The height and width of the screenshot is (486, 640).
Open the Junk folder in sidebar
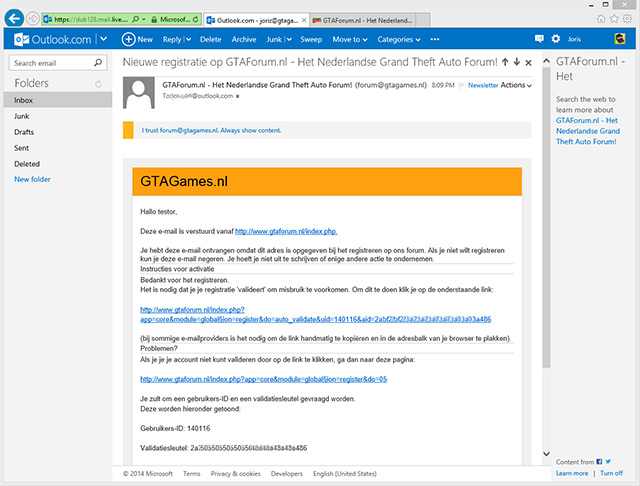[22, 116]
